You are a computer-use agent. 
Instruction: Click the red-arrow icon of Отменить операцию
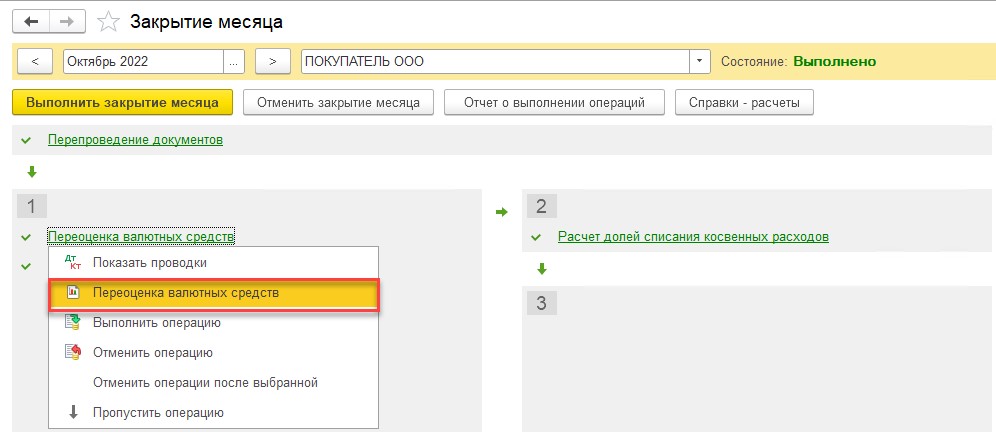coord(73,352)
